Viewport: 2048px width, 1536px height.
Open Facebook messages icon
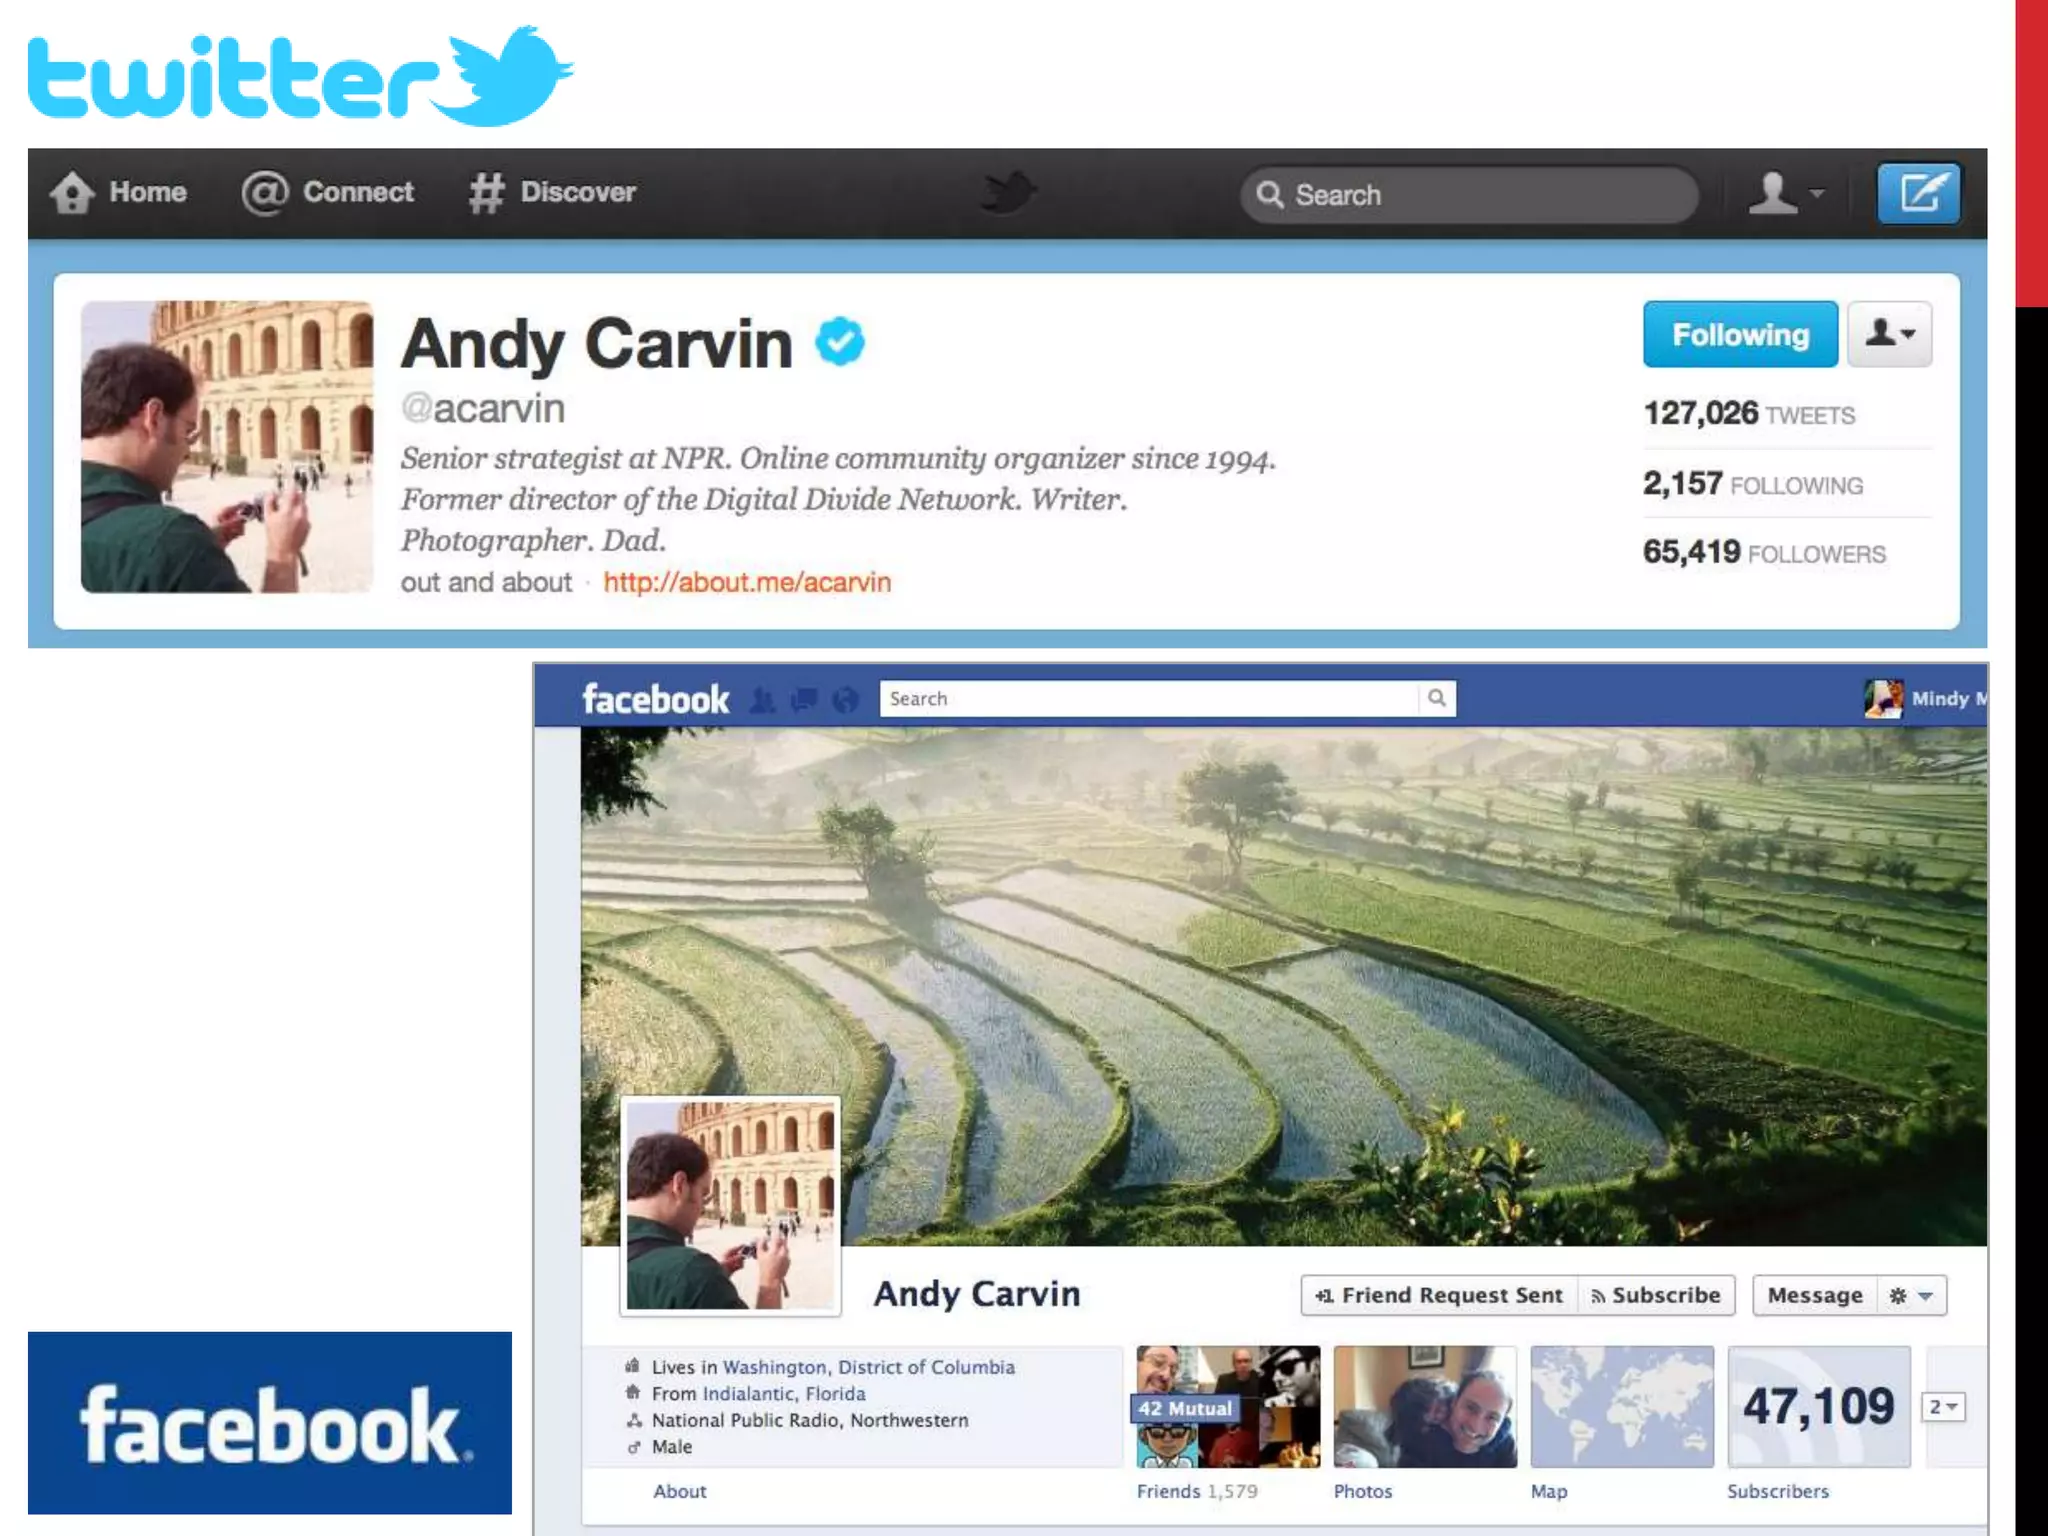804,700
